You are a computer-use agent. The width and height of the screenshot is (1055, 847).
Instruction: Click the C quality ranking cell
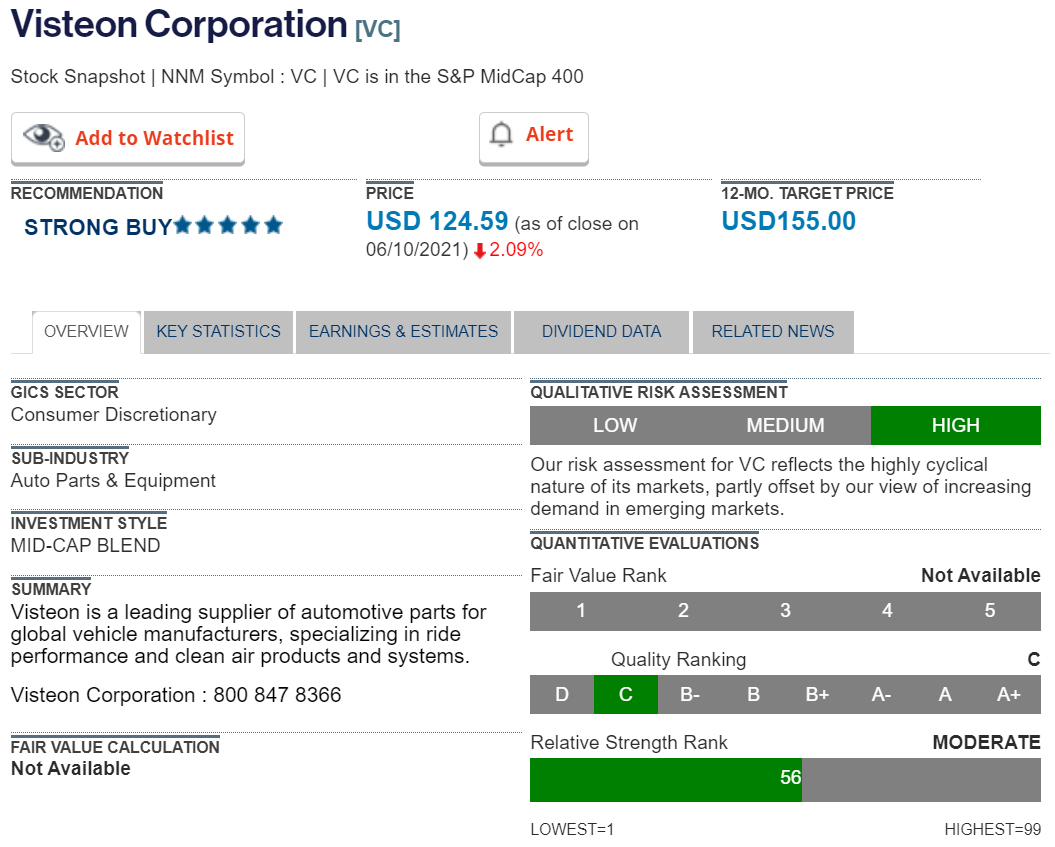(625, 695)
